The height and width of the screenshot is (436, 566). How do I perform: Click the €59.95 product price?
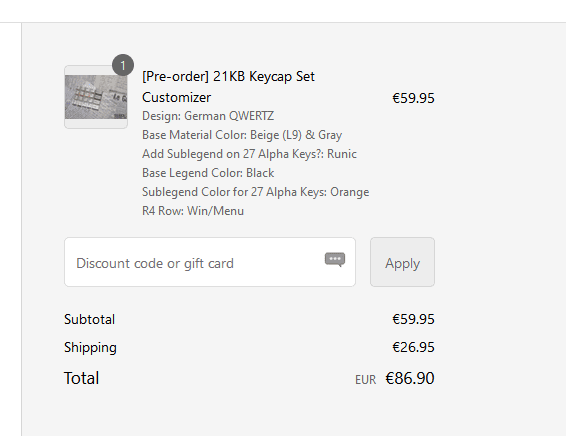tap(413, 98)
